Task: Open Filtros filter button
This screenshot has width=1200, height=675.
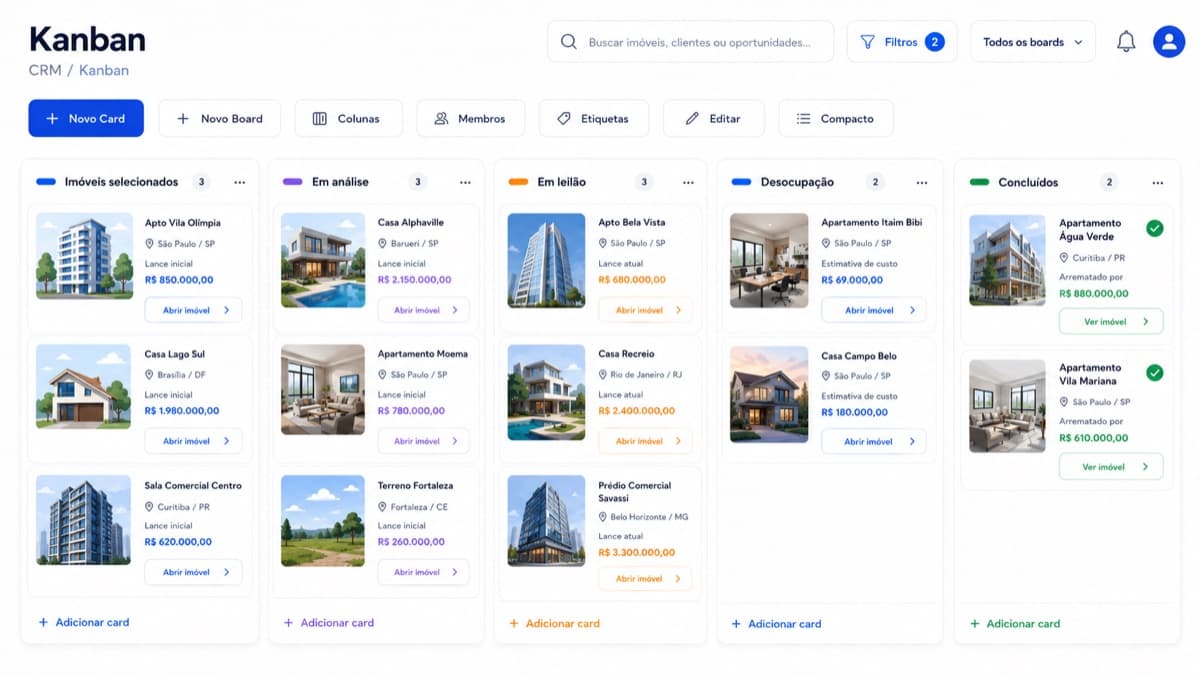Action: tap(901, 42)
